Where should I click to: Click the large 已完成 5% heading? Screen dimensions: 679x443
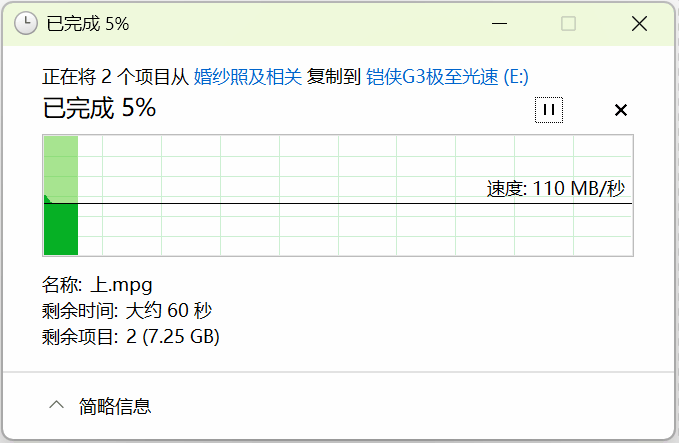click(x=99, y=108)
